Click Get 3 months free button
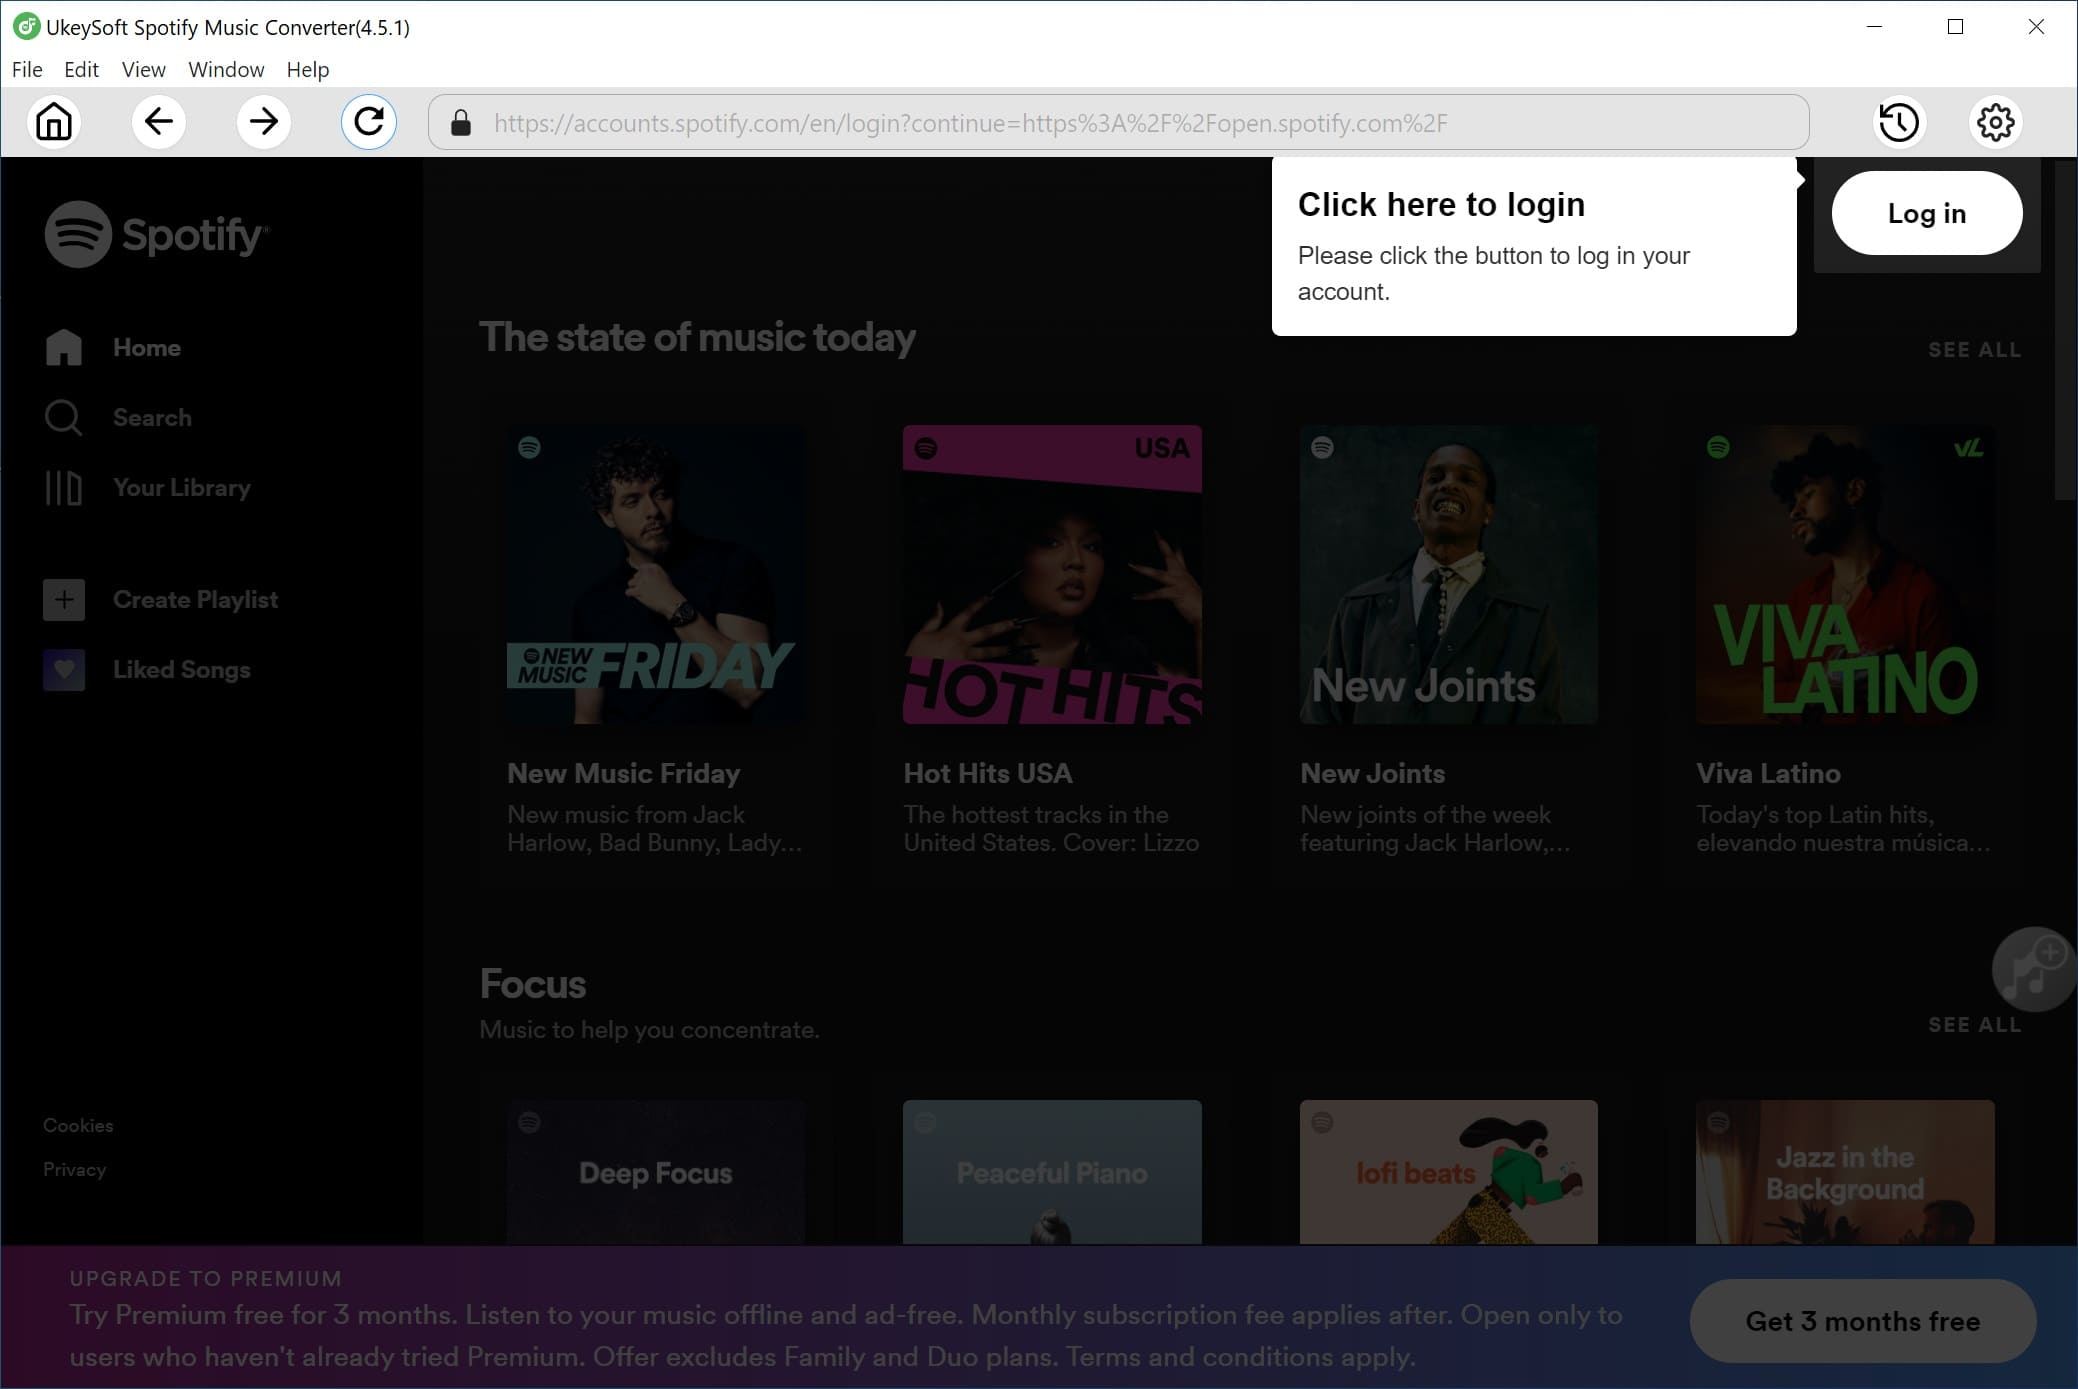 [x=1861, y=1321]
